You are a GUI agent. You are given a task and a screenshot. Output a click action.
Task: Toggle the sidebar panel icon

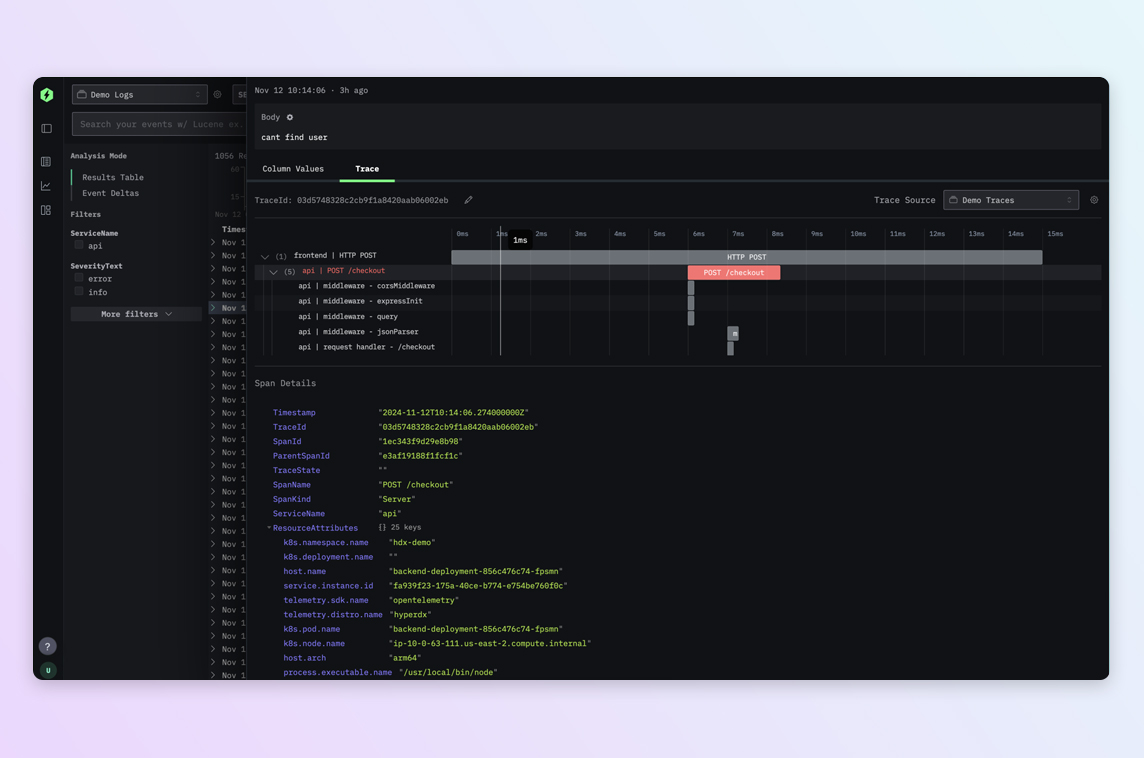tap(46, 128)
